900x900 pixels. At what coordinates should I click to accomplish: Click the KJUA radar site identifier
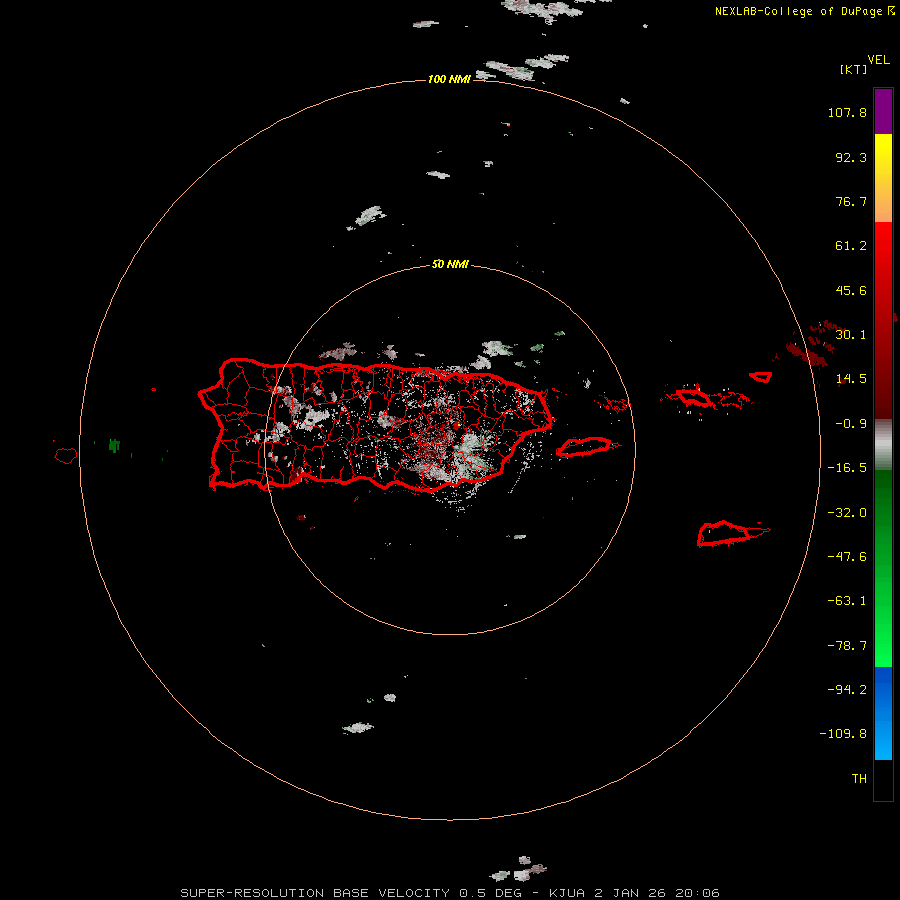[567, 893]
